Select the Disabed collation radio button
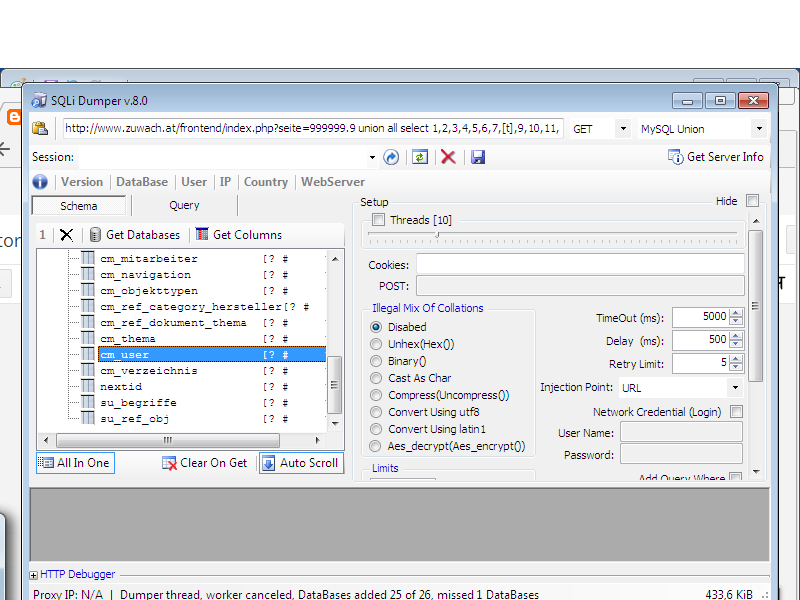Screen dimensions: 800x600 click(x=376, y=327)
